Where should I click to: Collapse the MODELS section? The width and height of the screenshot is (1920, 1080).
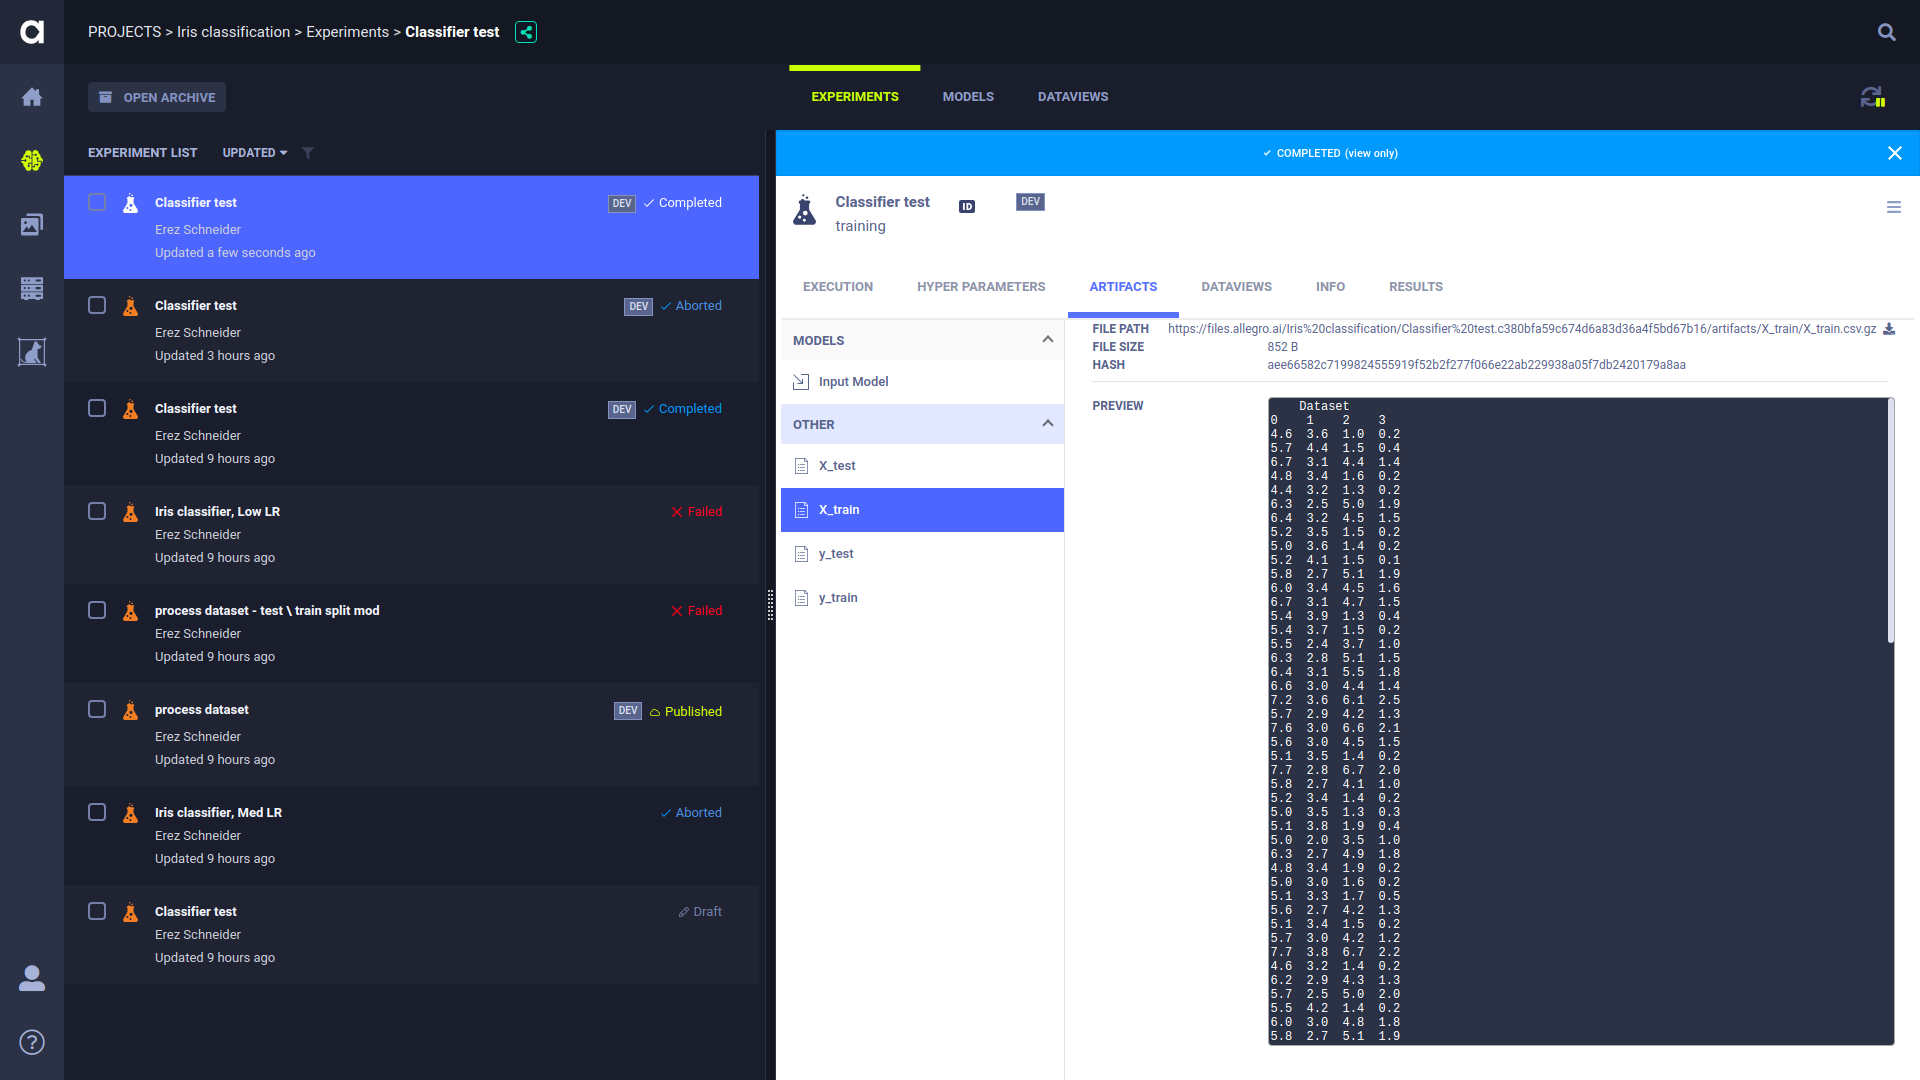[x=1047, y=340]
